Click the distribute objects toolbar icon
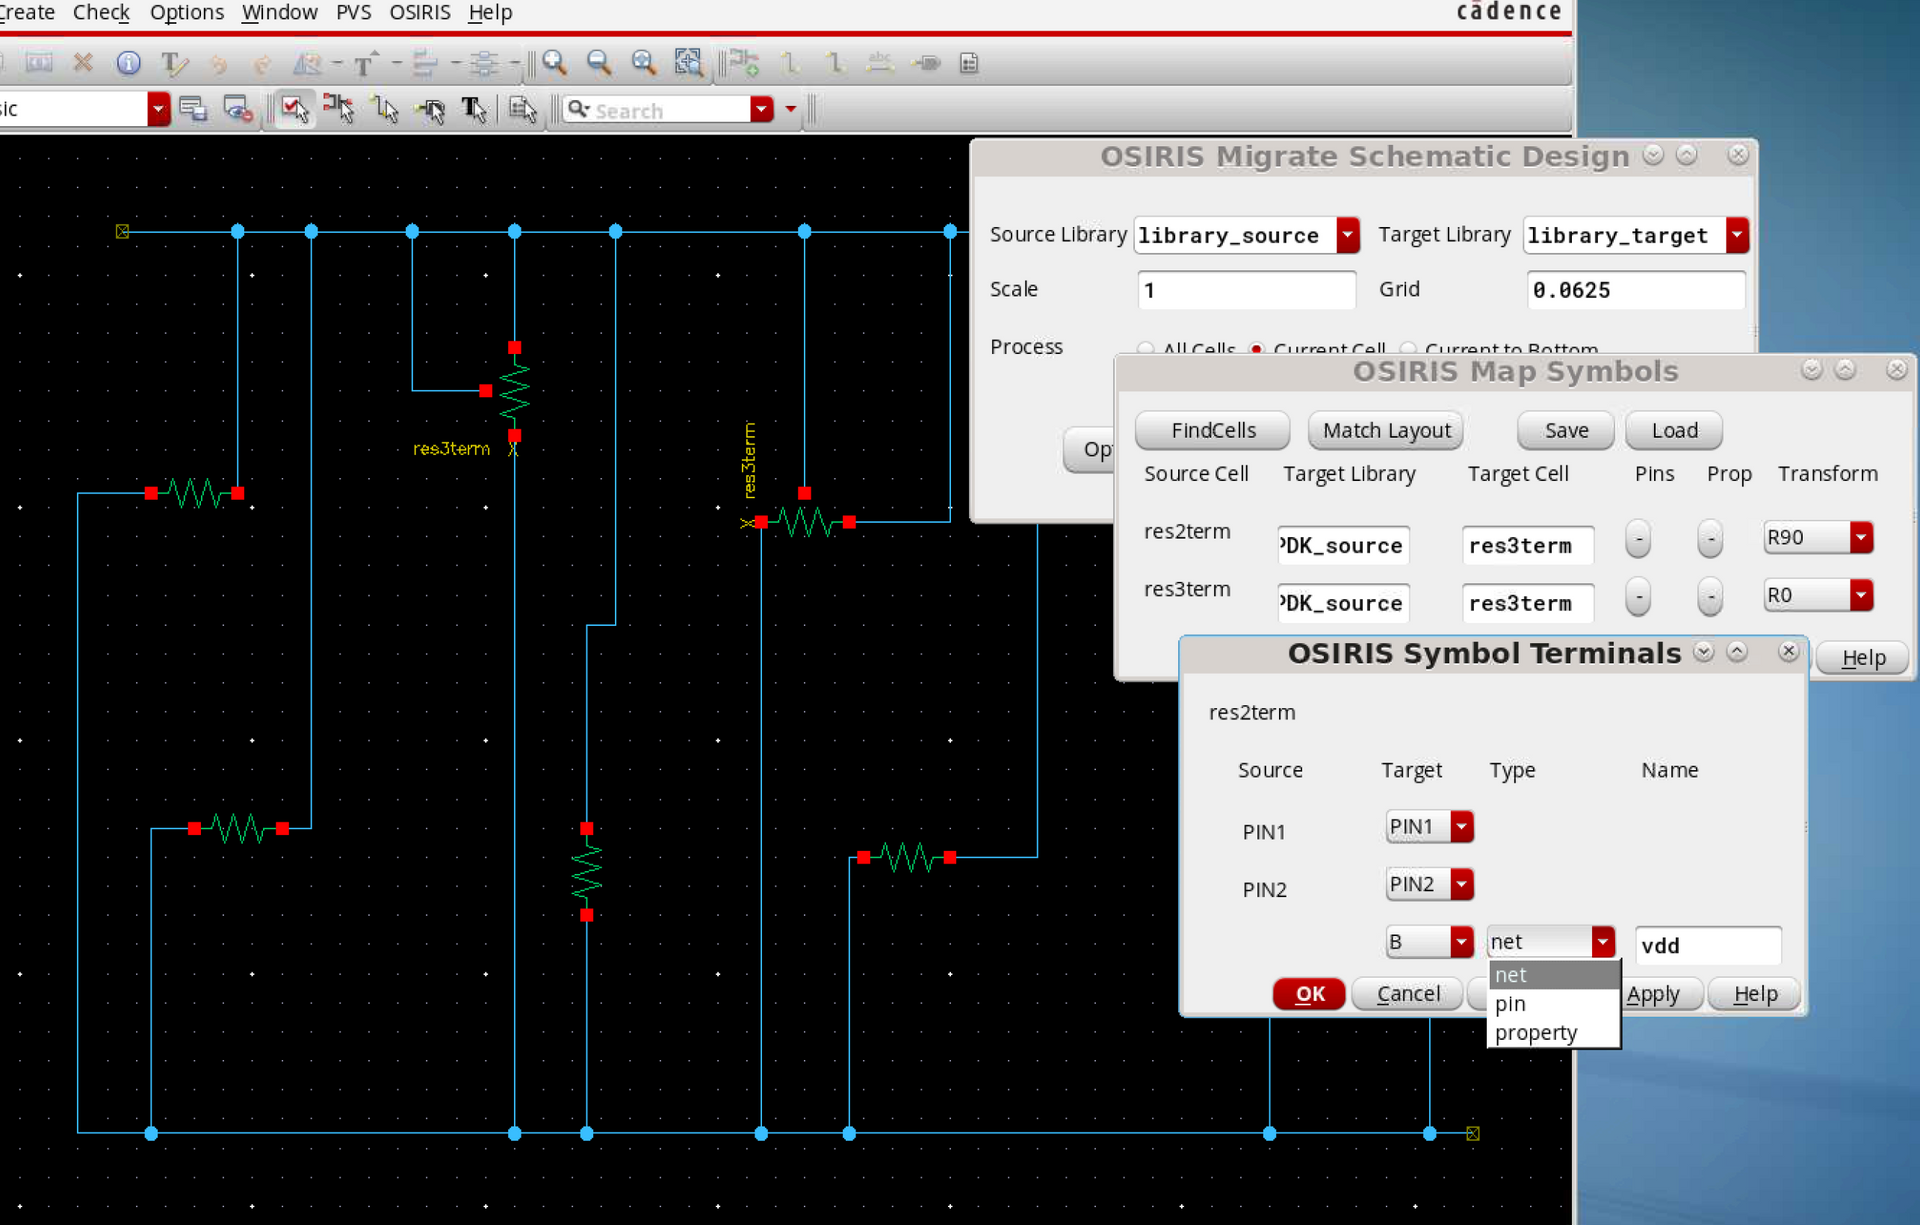Screen dimensions: 1920x1225 (484, 63)
